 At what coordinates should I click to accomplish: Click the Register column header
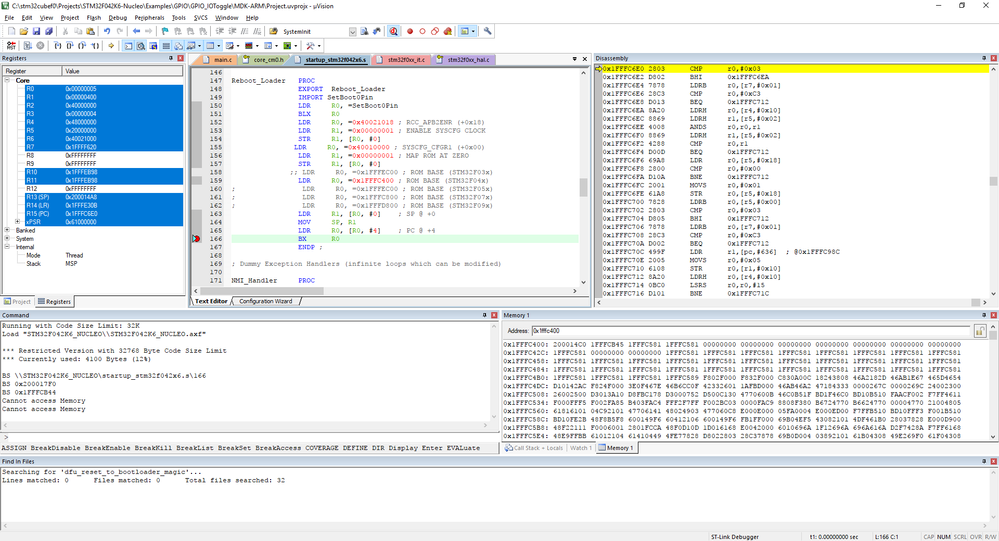click(32, 71)
